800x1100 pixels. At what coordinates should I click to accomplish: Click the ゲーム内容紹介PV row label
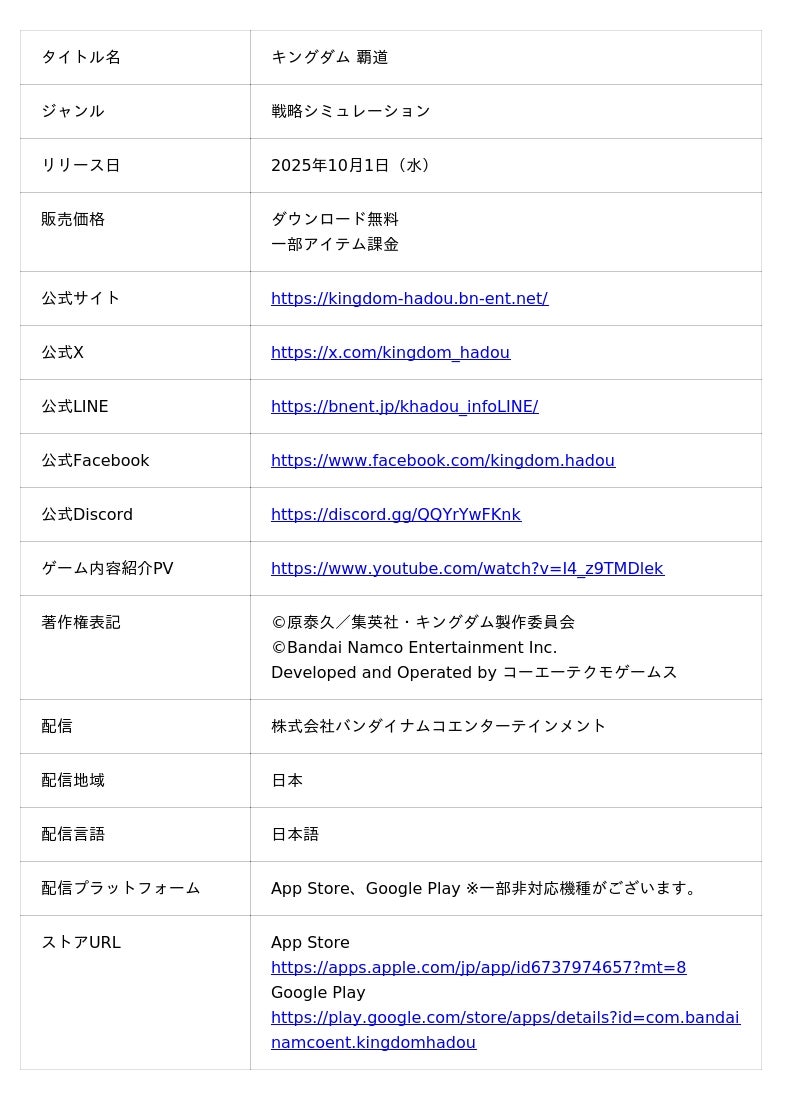107,568
